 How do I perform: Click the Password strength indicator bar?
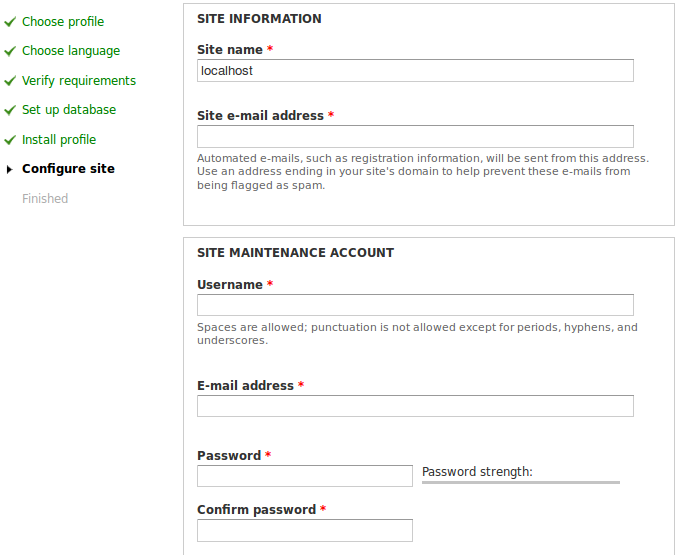520,482
